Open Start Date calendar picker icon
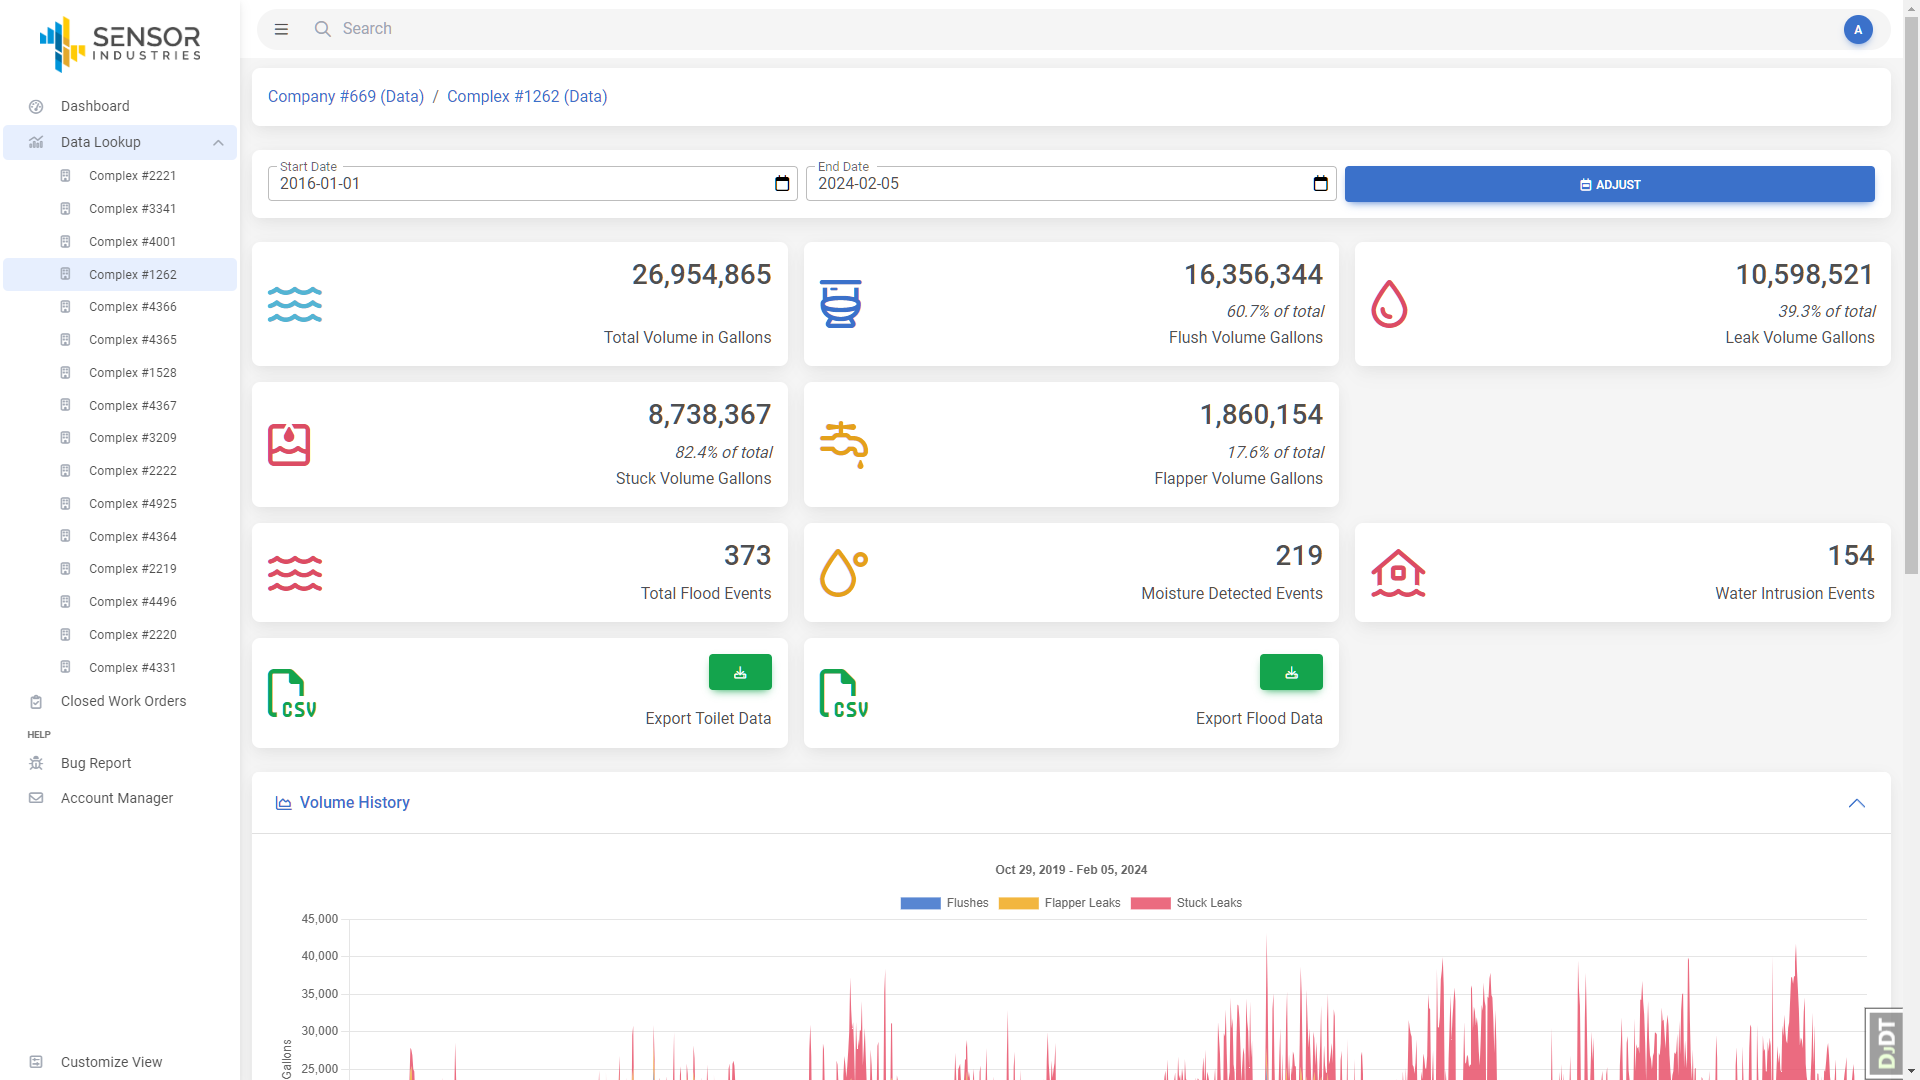 pyautogui.click(x=782, y=184)
